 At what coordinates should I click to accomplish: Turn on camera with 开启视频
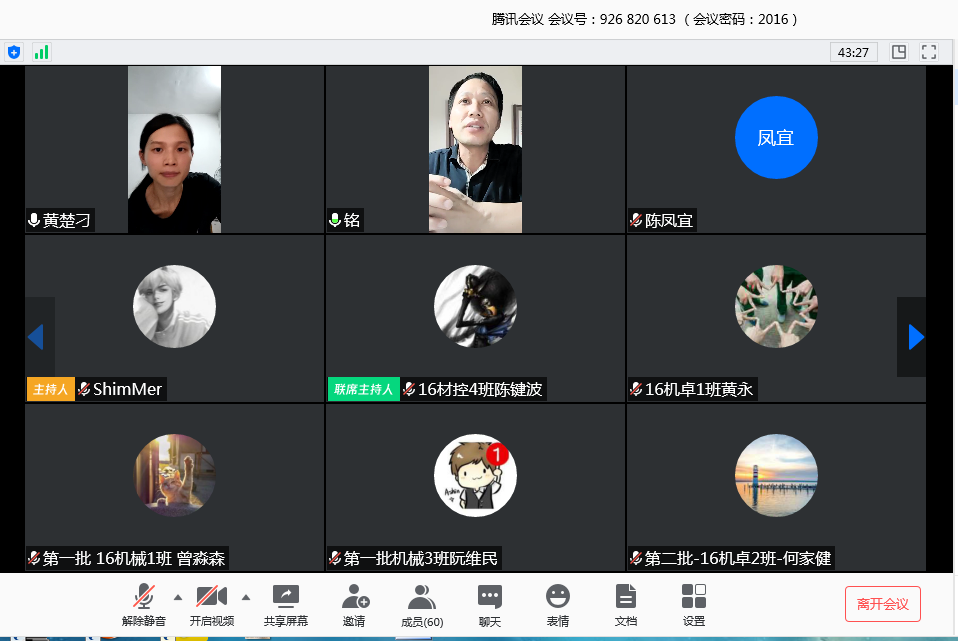point(211,605)
